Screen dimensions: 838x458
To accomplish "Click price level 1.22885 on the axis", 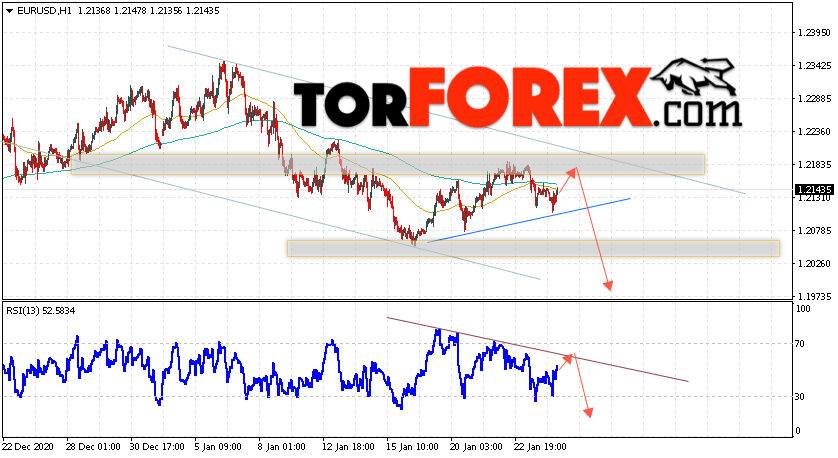I will coord(814,99).
